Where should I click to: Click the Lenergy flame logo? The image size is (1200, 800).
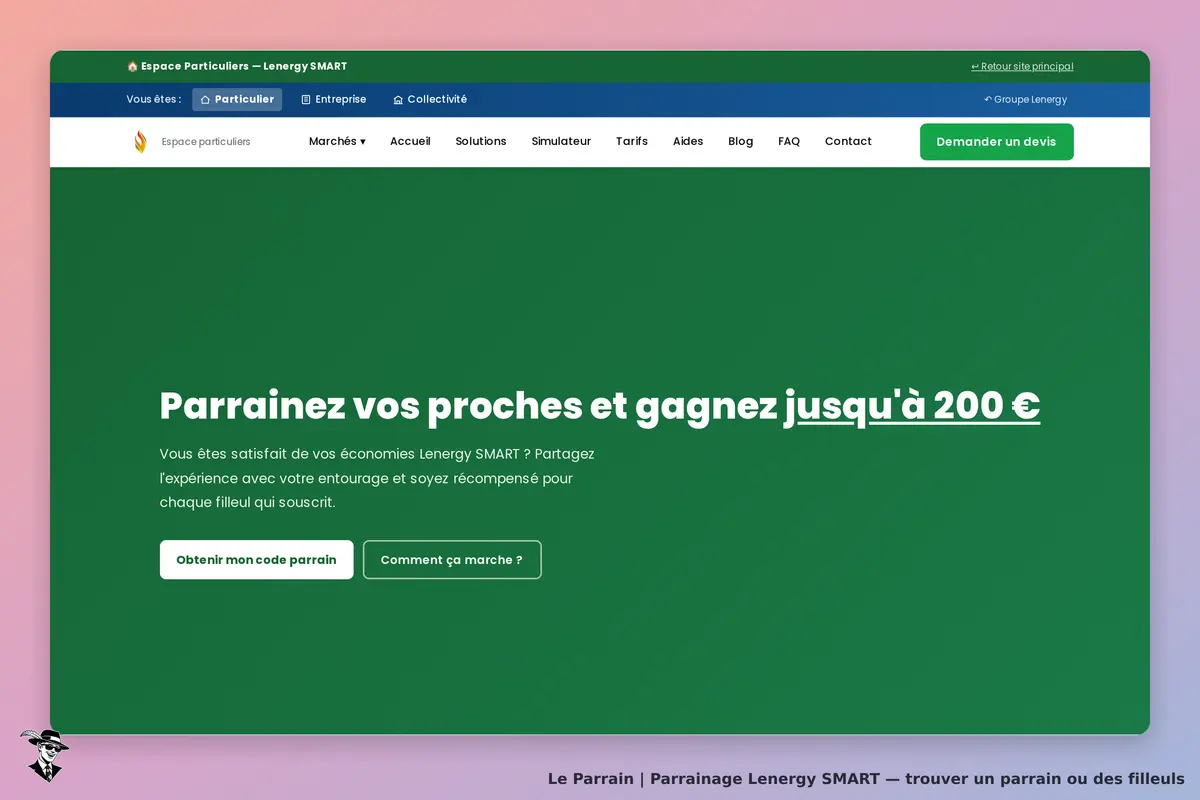(x=140, y=141)
